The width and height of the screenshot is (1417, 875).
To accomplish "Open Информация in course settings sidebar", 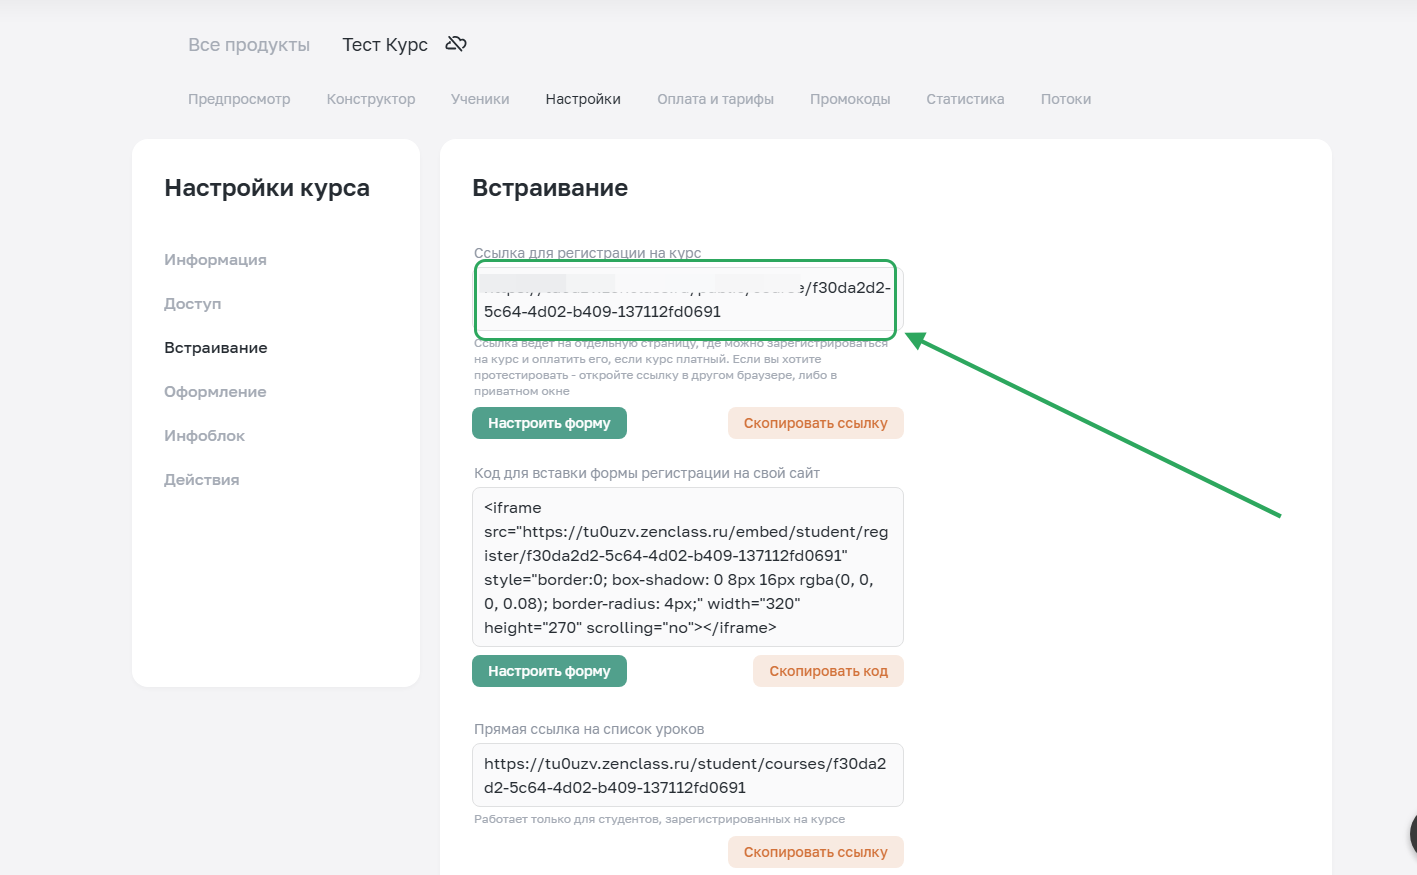I will 215,260.
